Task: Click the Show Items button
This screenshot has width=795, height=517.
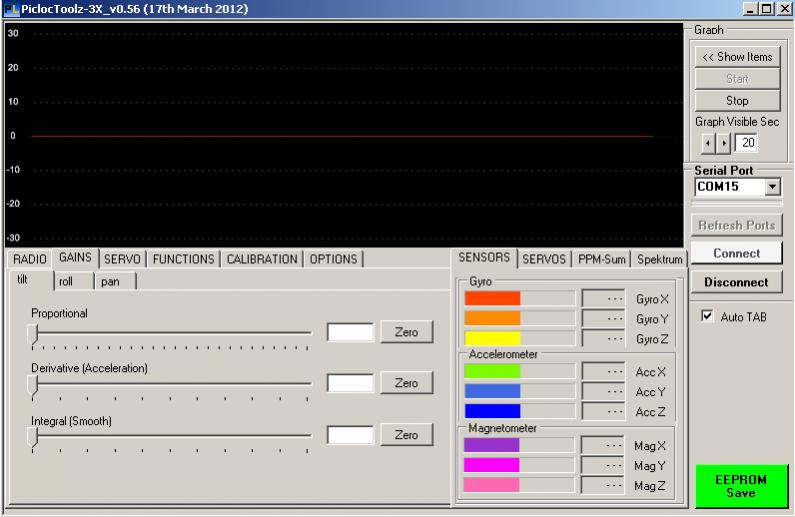Action: tap(736, 57)
